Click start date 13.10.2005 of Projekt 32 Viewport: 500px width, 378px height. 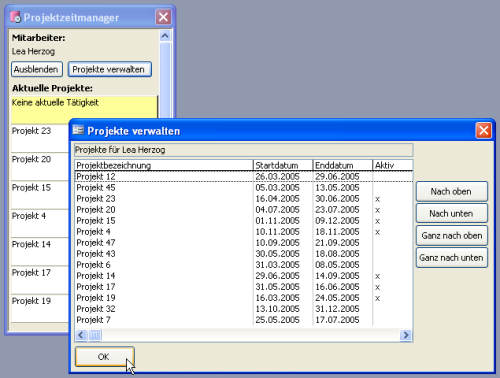(277, 308)
